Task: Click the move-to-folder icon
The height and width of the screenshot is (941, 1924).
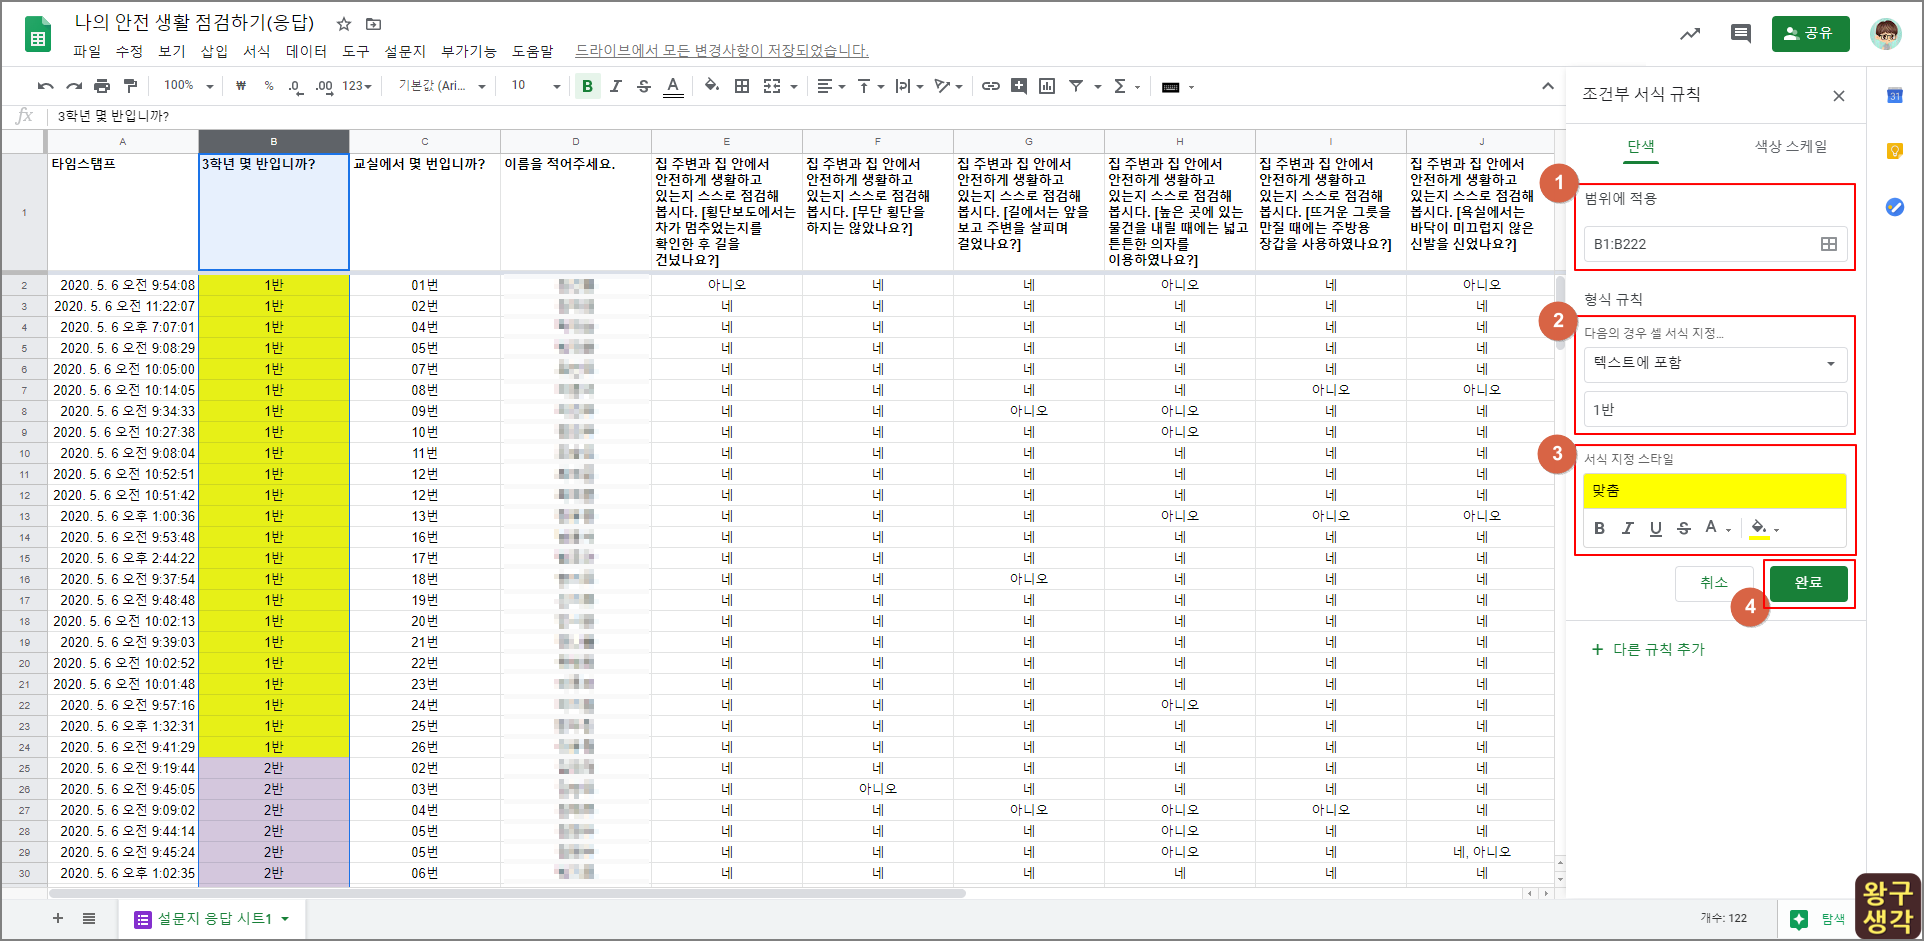Action: [373, 24]
